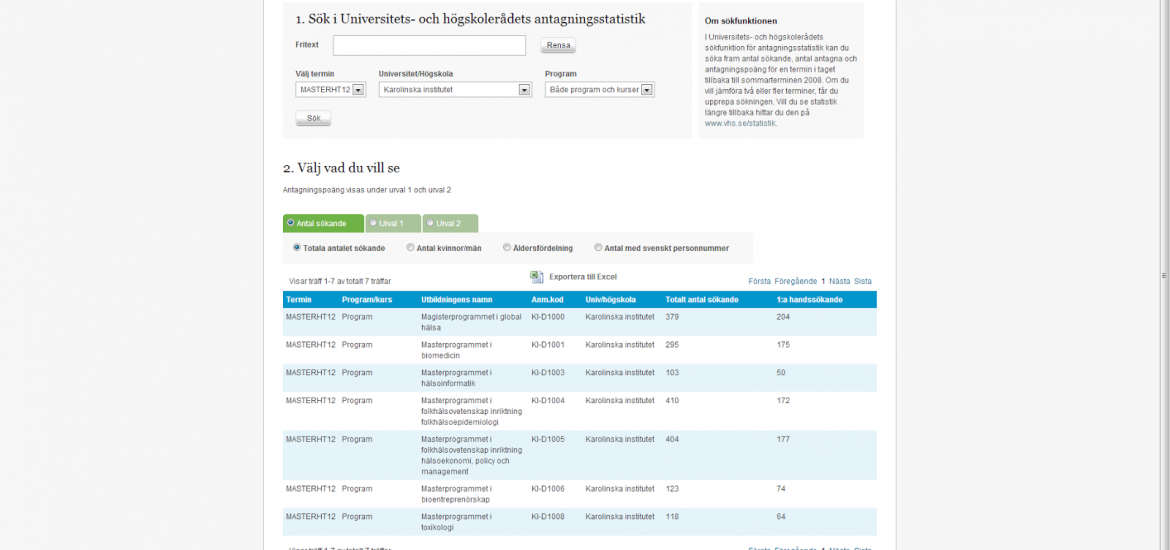Click application code KI-D1000

tap(548, 317)
